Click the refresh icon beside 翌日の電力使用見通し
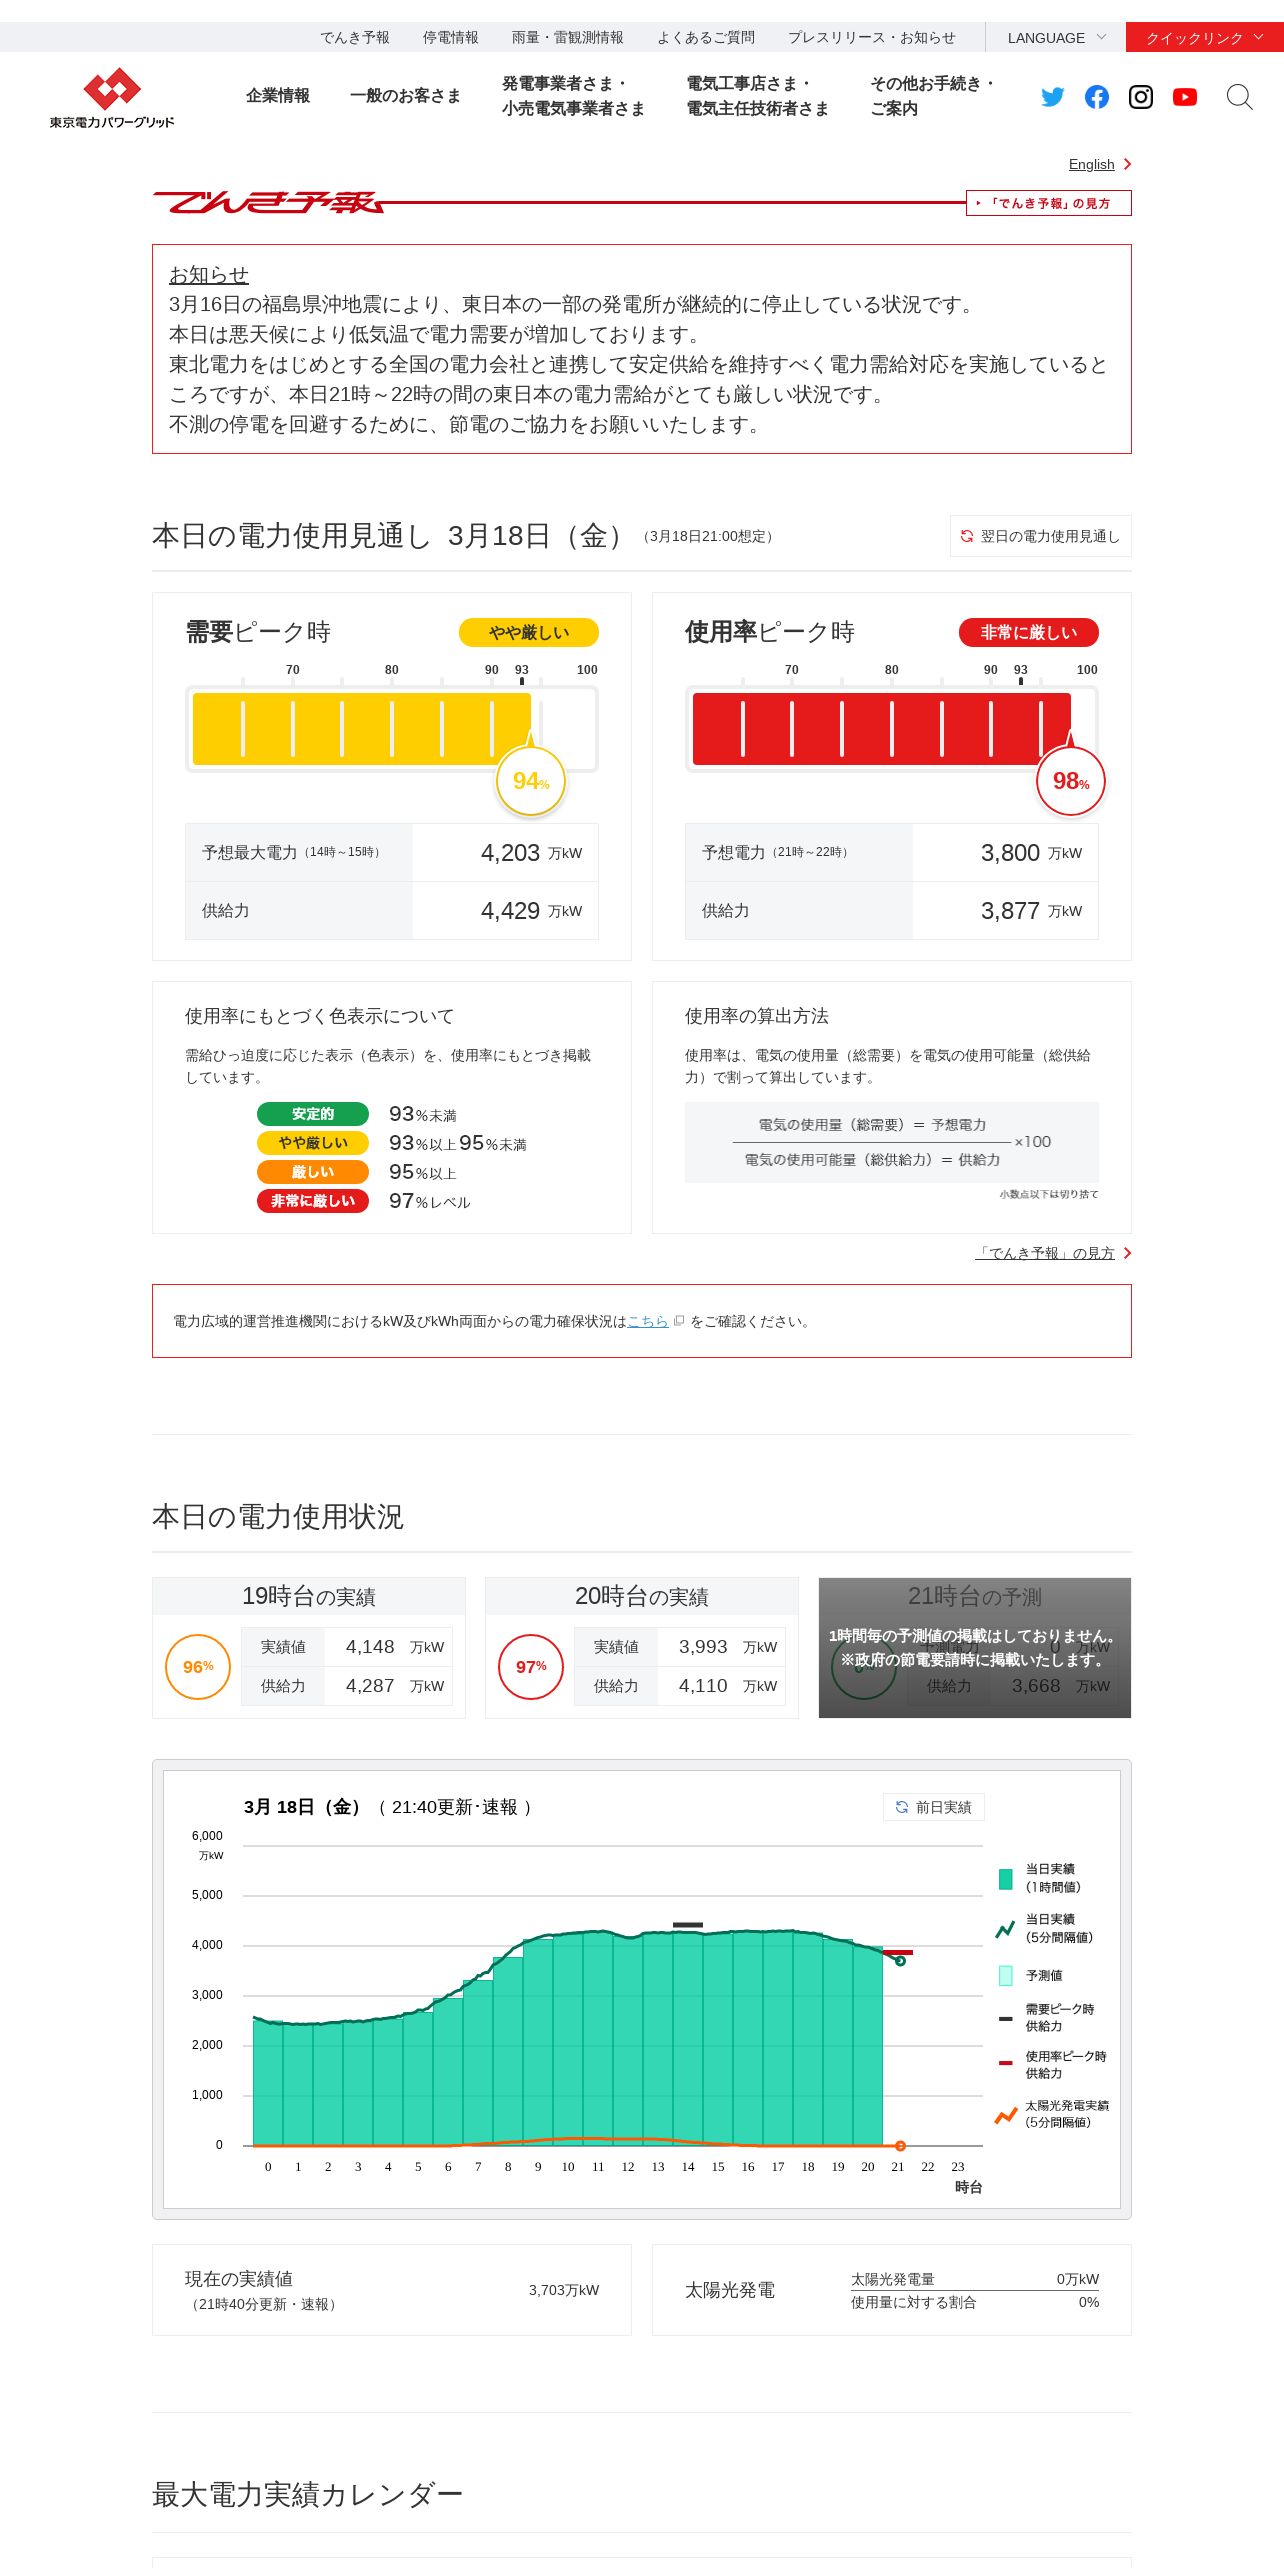 pos(967,536)
